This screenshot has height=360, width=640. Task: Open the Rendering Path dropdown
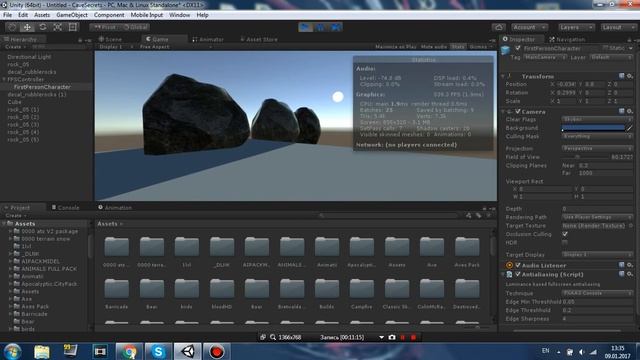tap(597, 217)
